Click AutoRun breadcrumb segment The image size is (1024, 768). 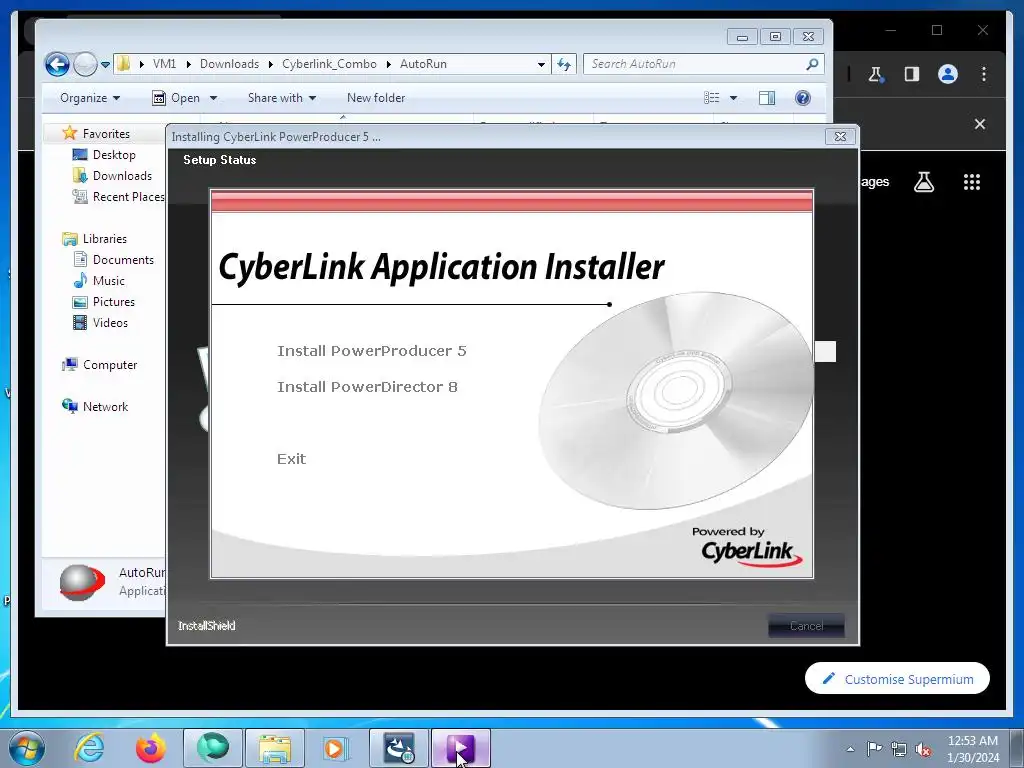[x=423, y=64]
